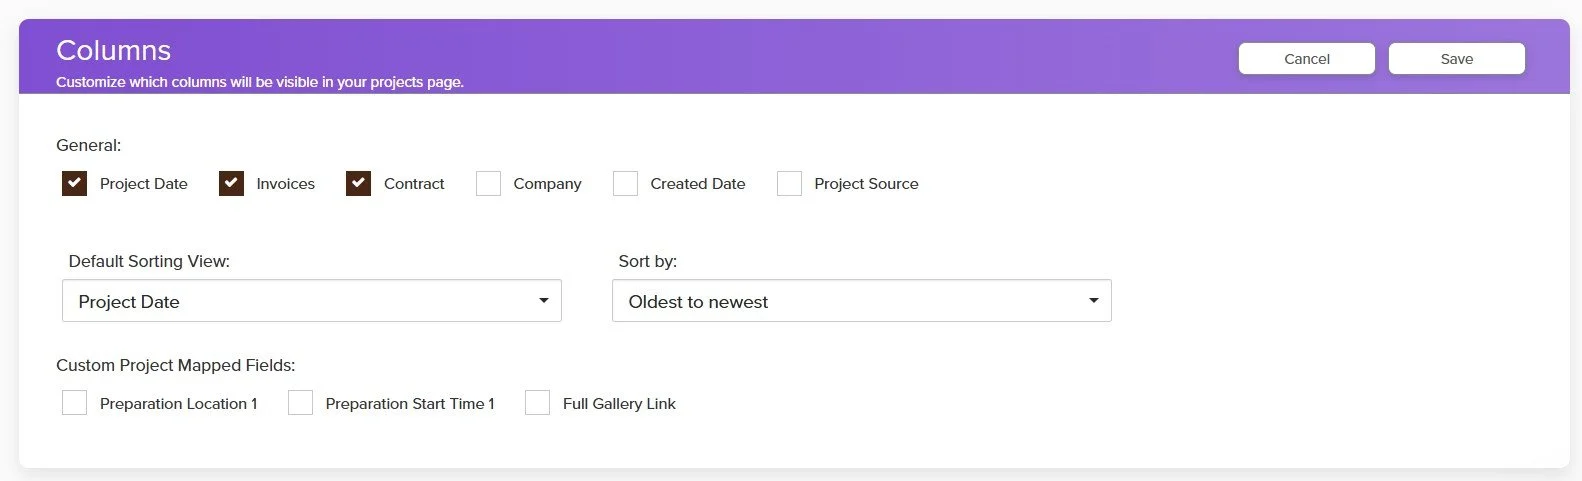Cancel the column changes
Image resolution: width=1582 pixels, height=481 pixels.
(x=1307, y=59)
